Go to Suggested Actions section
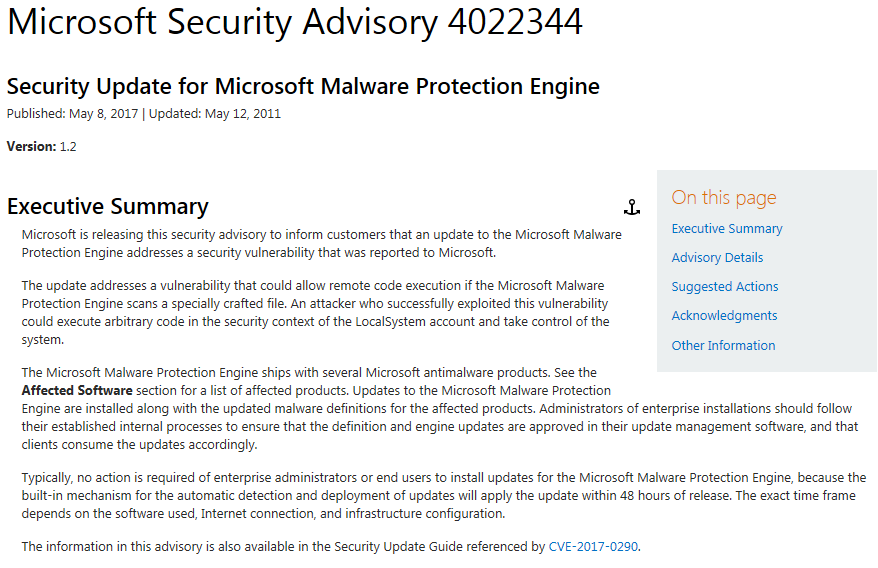Viewport: 878px width, 568px height. pos(725,286)
